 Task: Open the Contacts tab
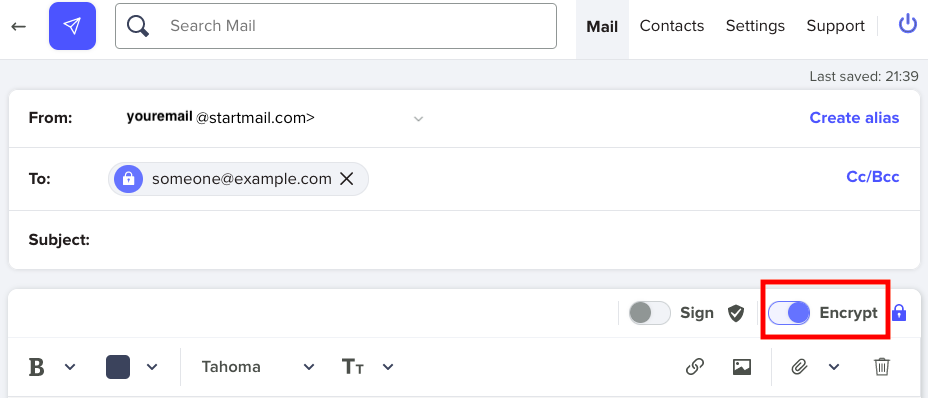(672, 26)
